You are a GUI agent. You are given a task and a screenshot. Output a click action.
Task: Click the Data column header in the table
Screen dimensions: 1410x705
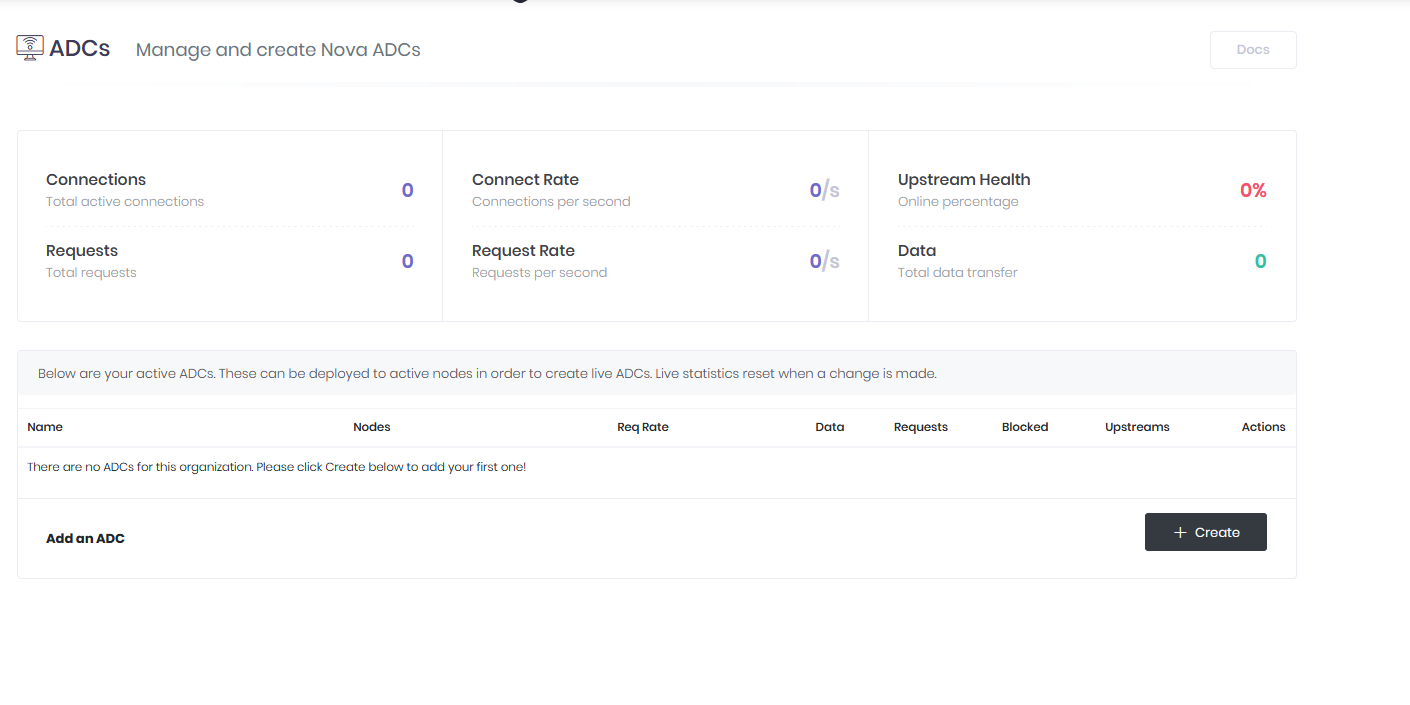pos(830,427)
